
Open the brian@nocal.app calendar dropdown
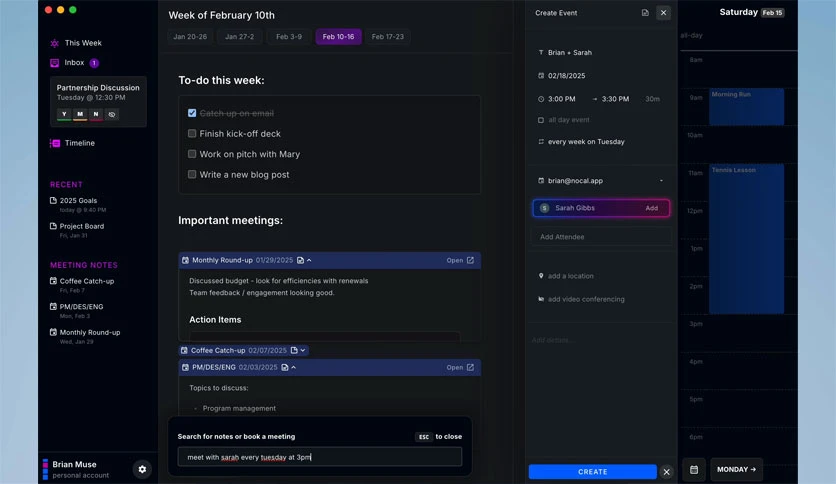point(661,181)
